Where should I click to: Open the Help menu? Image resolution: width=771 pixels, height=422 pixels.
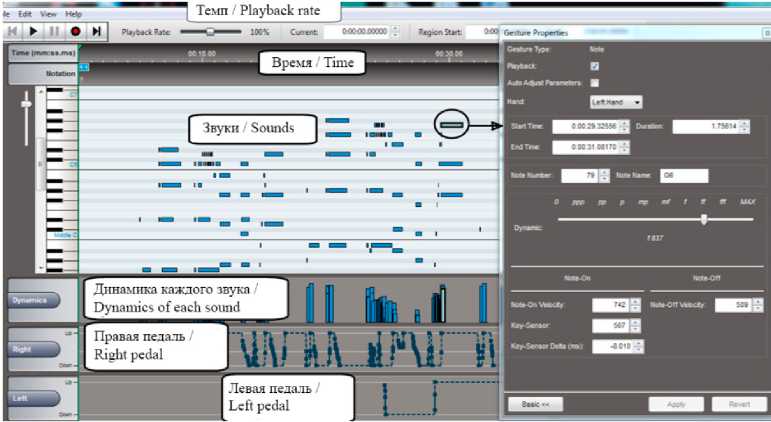73,14
